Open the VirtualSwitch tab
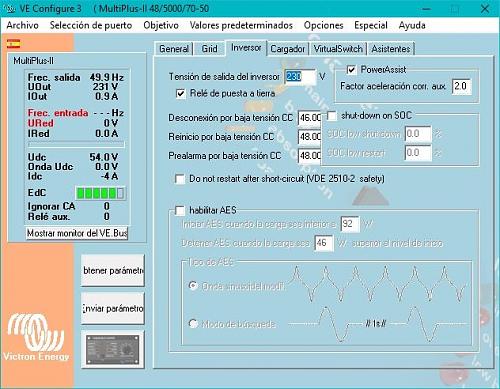 [338, 49]
